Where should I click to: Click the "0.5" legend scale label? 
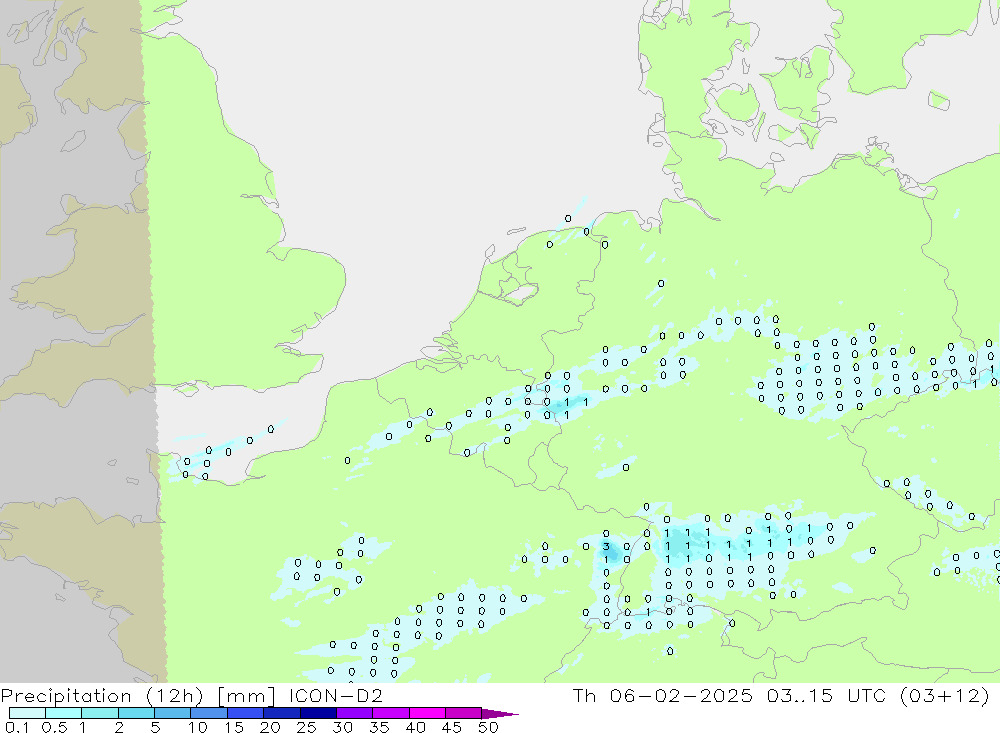tap(54, 727)
